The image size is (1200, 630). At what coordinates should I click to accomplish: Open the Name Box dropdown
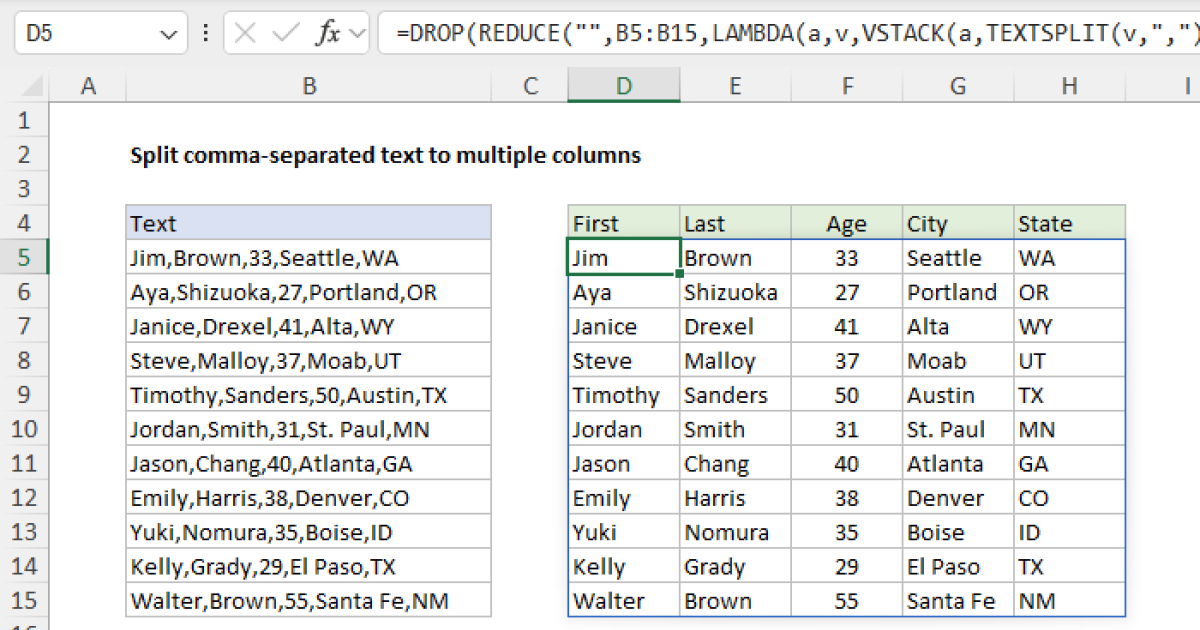click(170, 31)
